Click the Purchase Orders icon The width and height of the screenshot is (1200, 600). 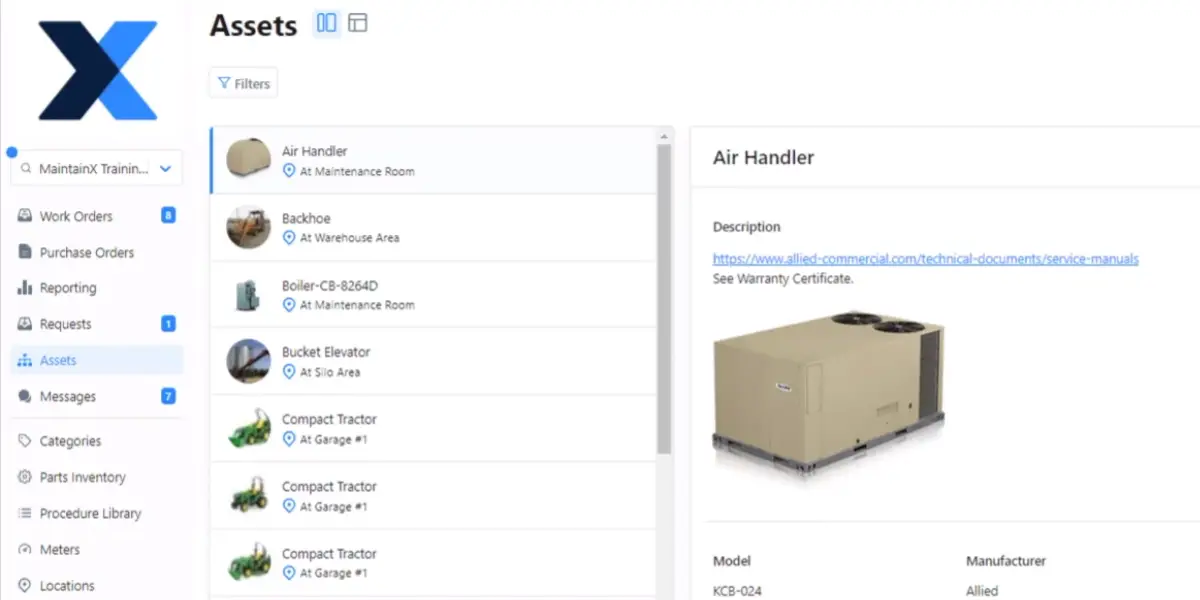pyautogui.click(x=25, y=252)
